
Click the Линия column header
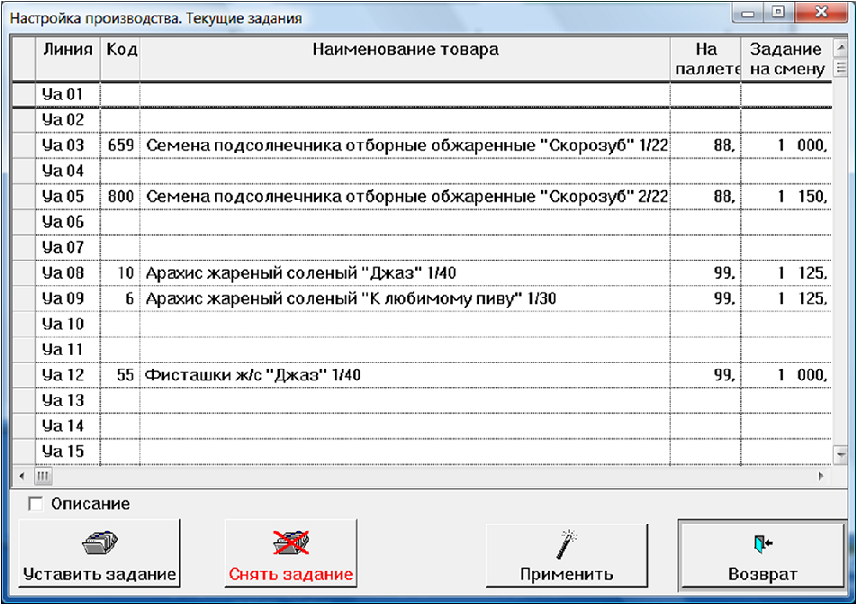(68, 59)
